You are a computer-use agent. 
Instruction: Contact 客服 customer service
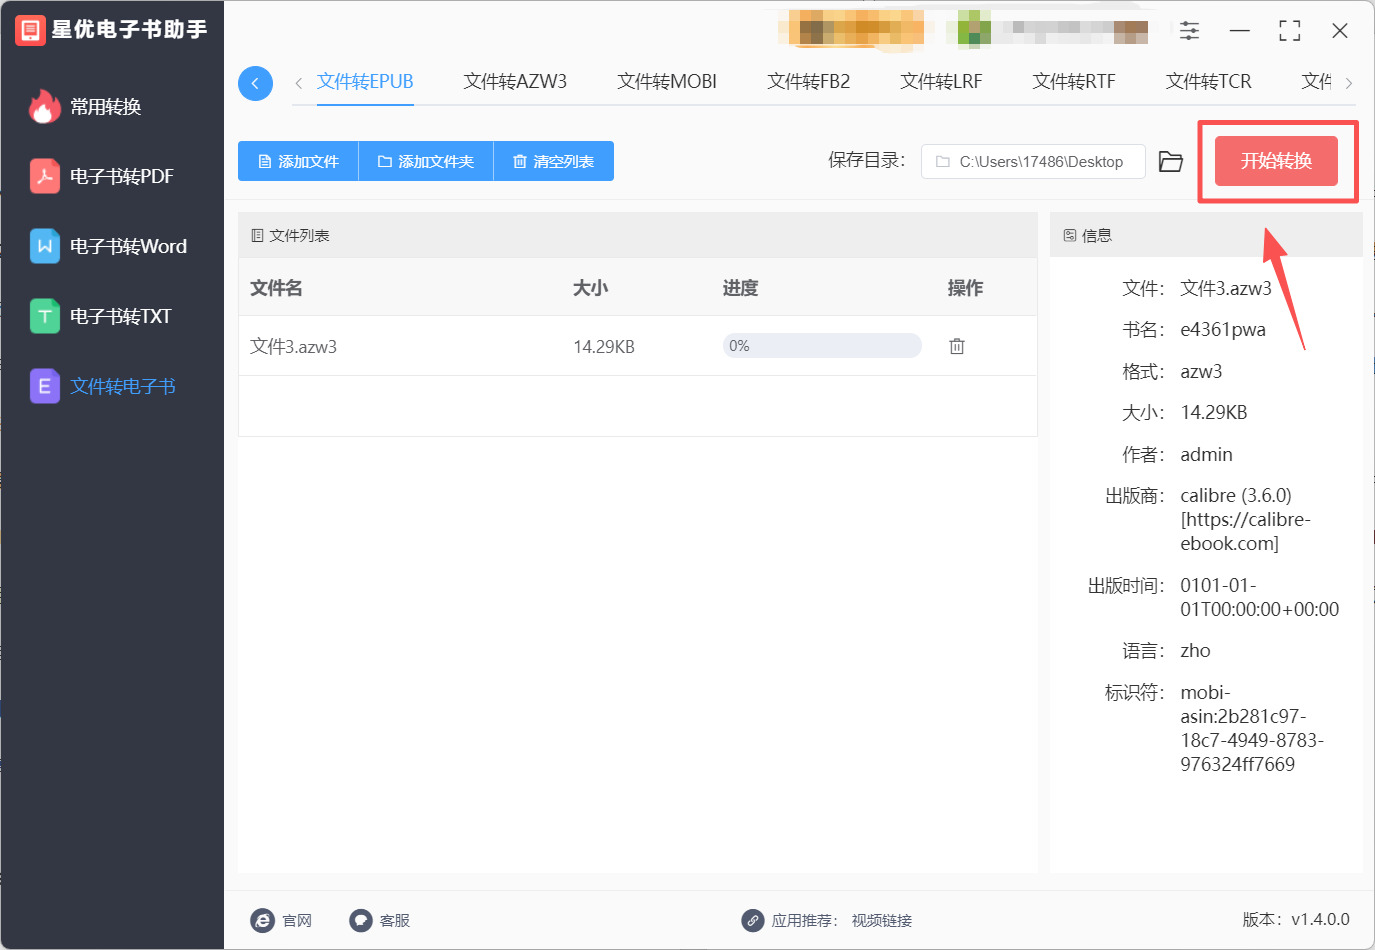[x=380, y=920]
